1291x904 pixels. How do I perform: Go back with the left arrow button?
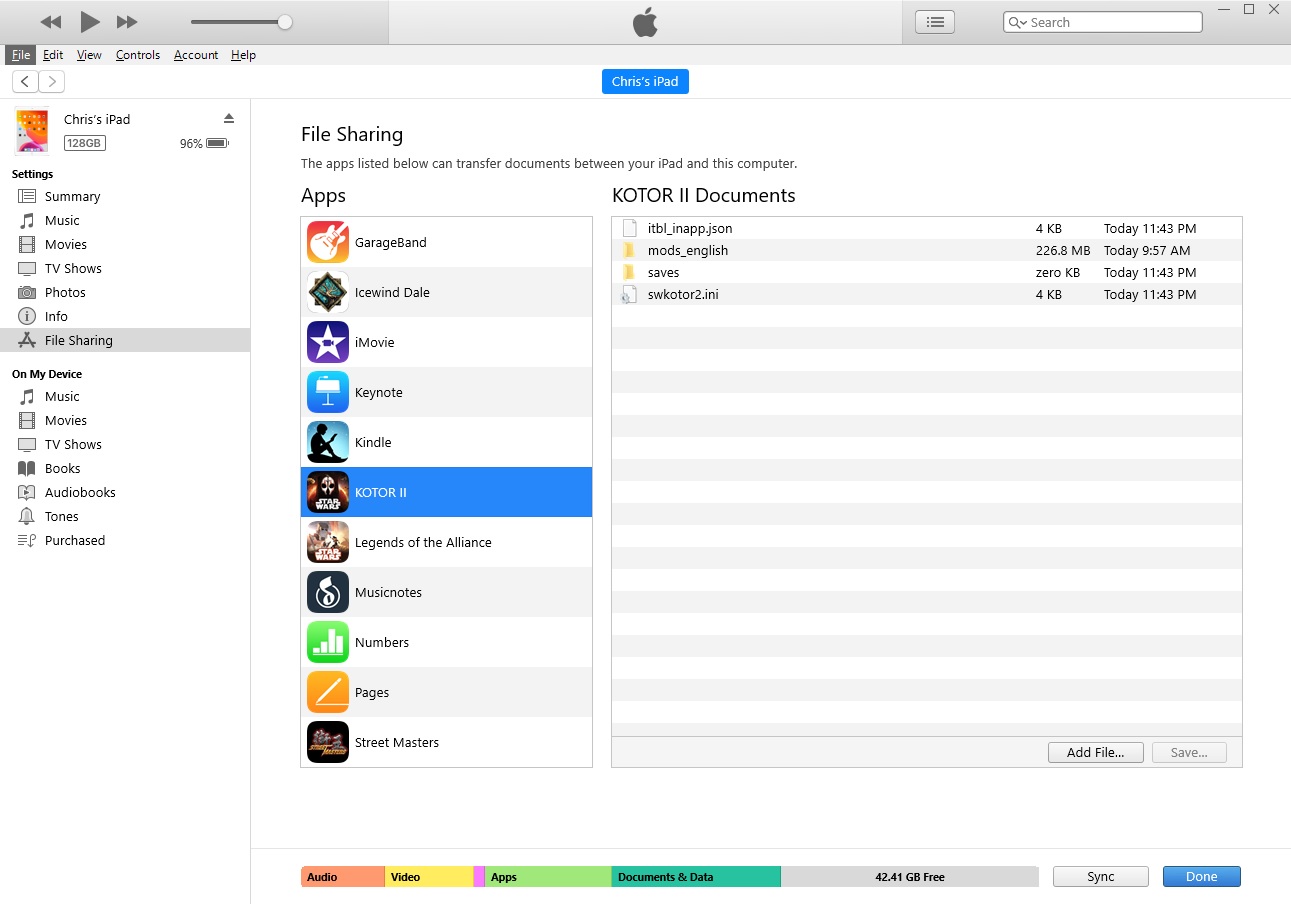click(25, 82)
